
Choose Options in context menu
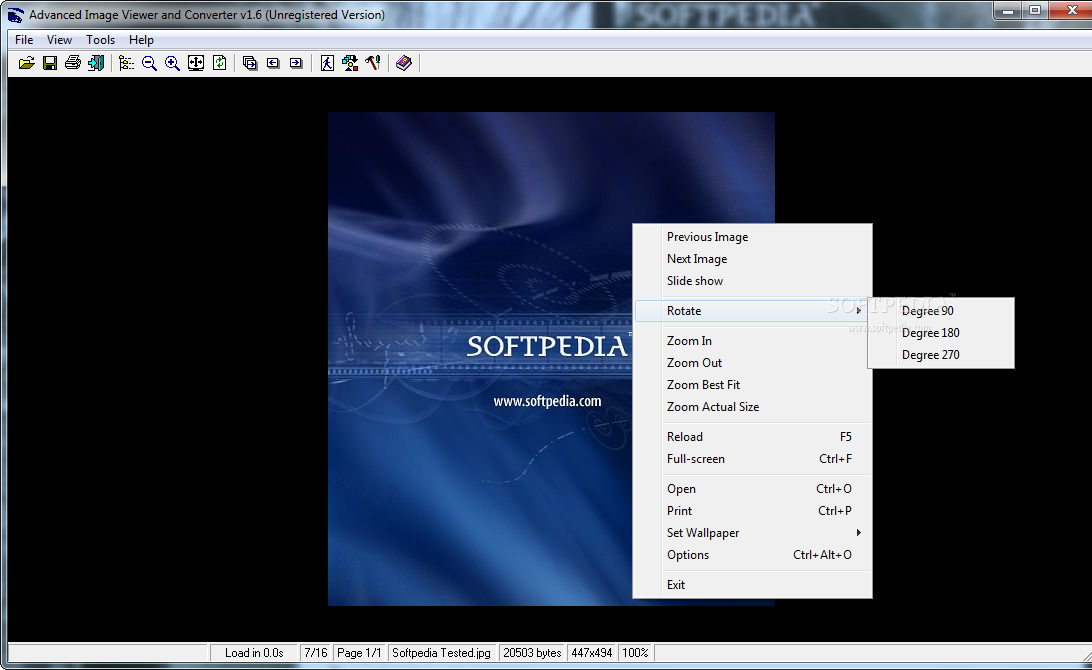pos(753,555)
